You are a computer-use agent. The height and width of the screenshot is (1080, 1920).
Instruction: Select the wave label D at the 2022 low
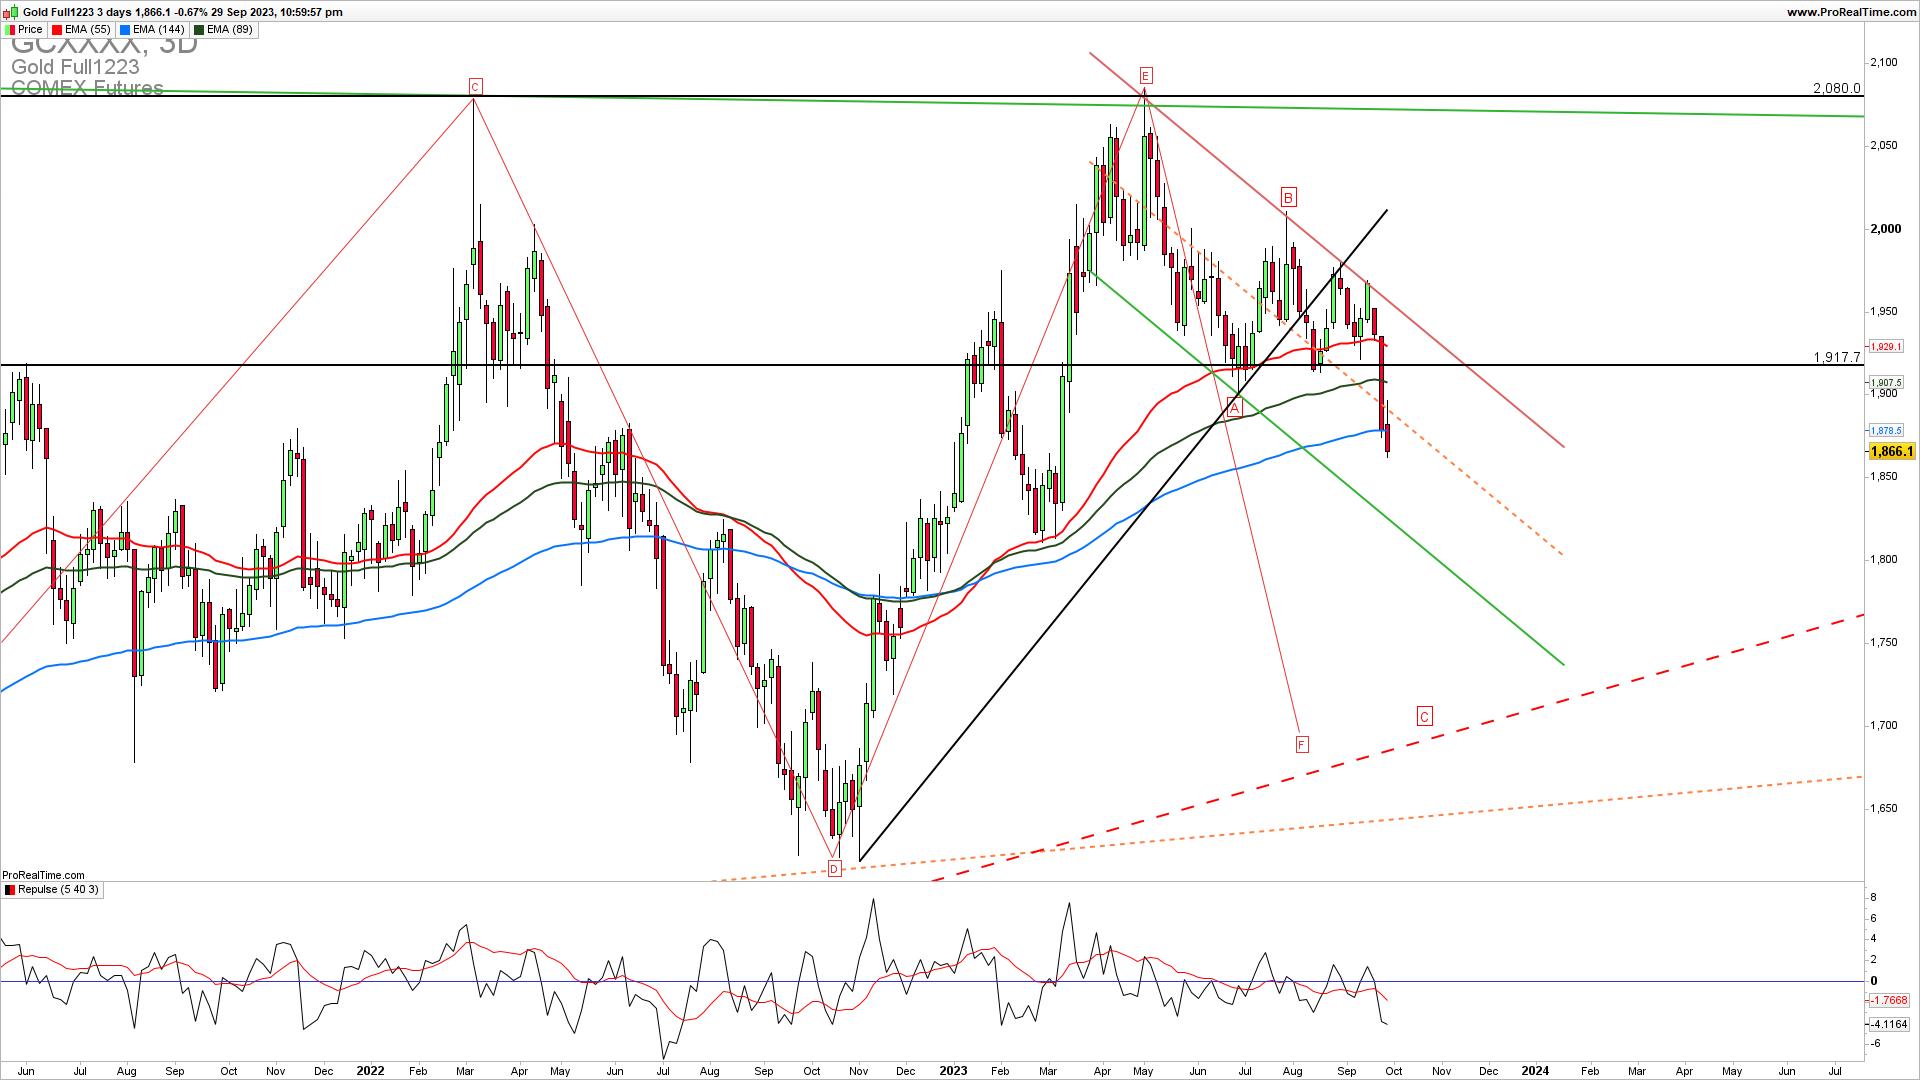tap(835, 870)
